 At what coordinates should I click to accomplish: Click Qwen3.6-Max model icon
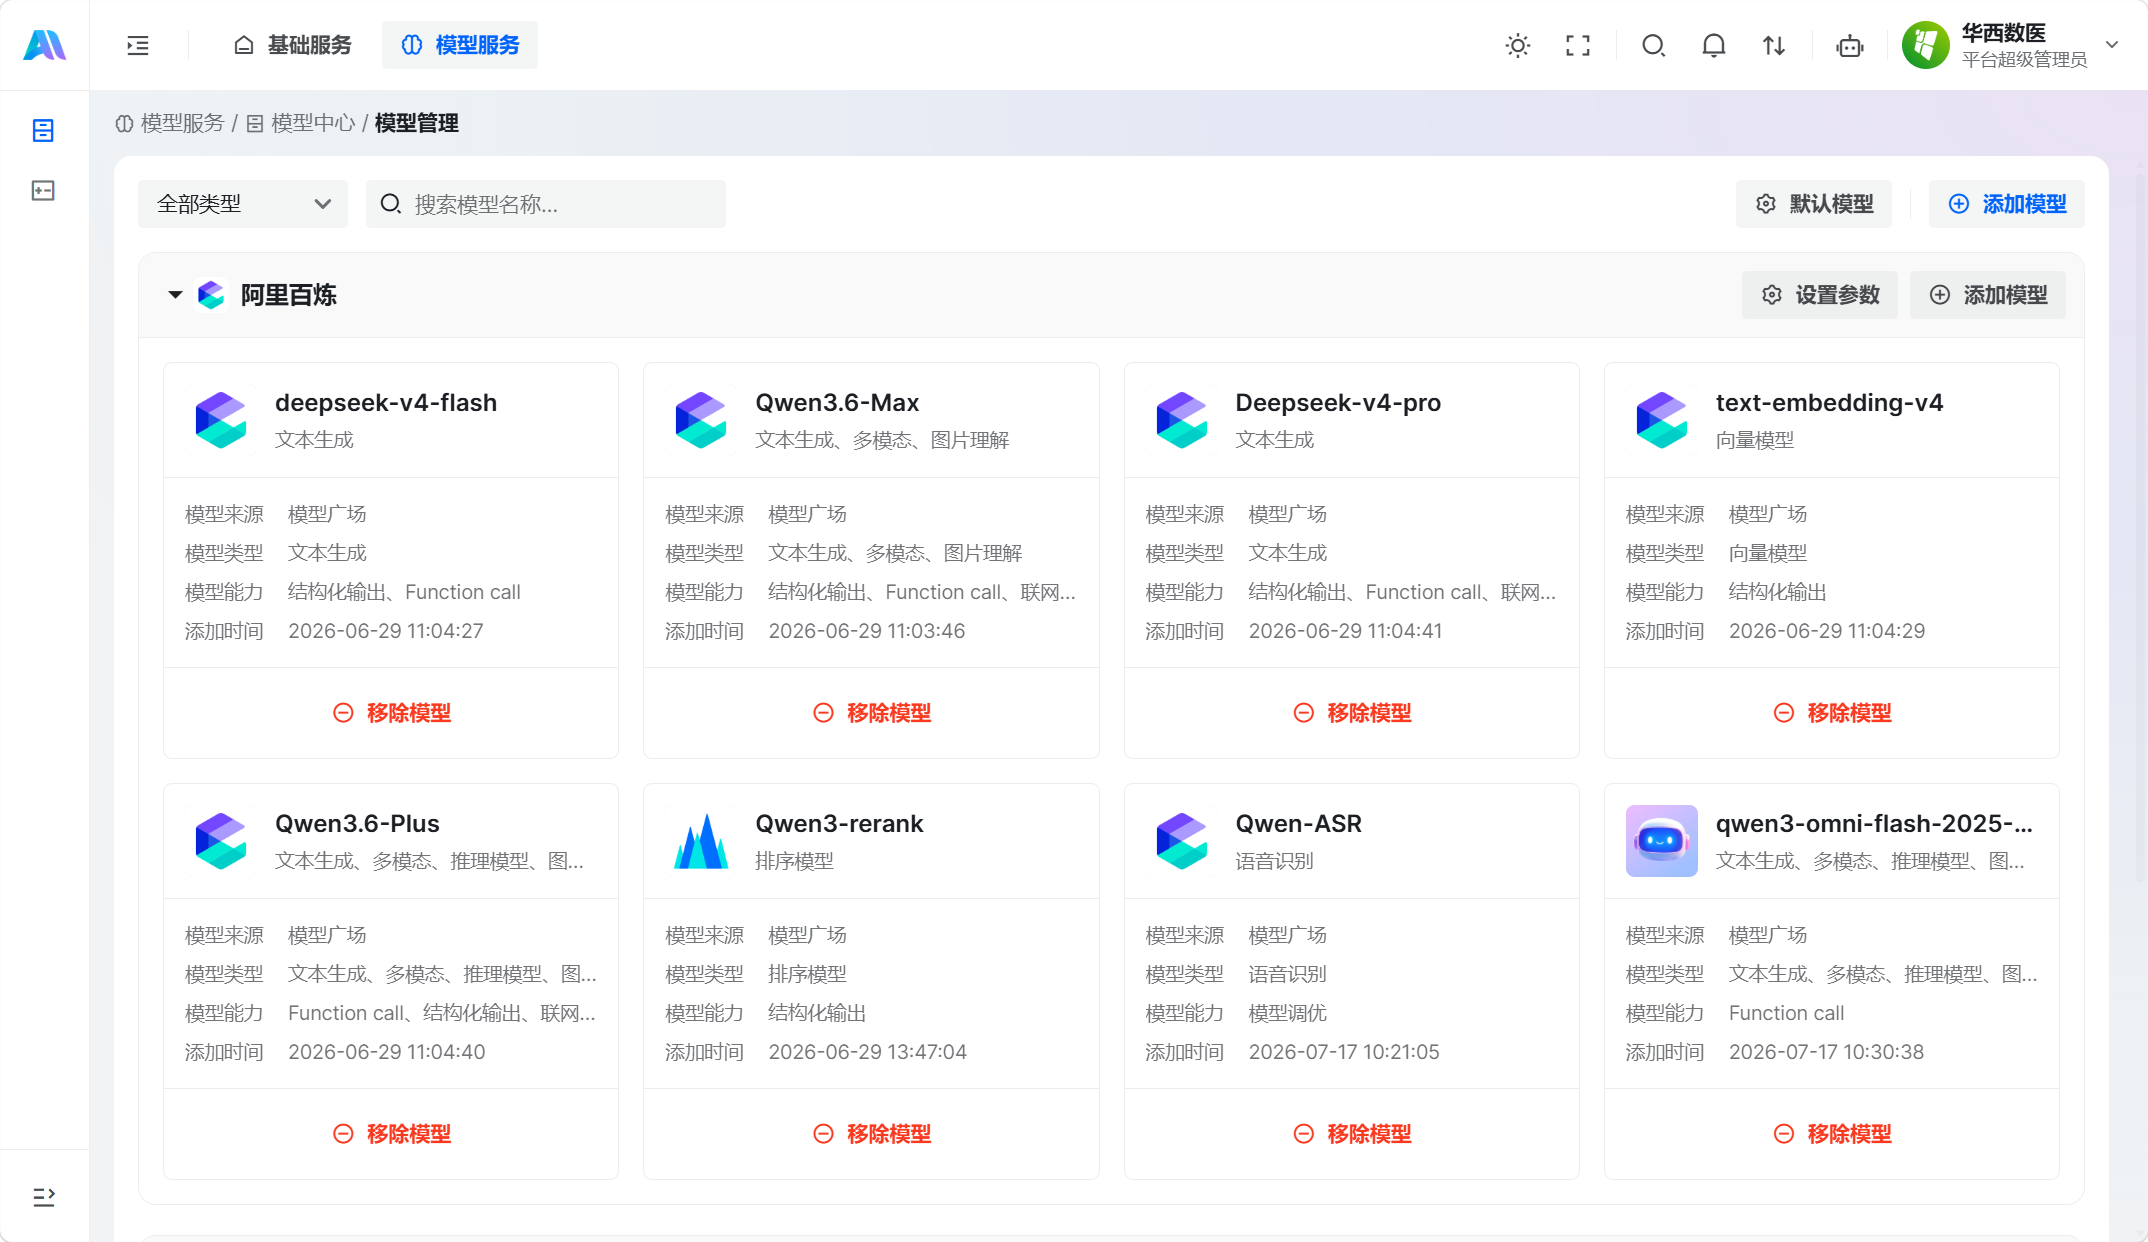pos(701,420)
